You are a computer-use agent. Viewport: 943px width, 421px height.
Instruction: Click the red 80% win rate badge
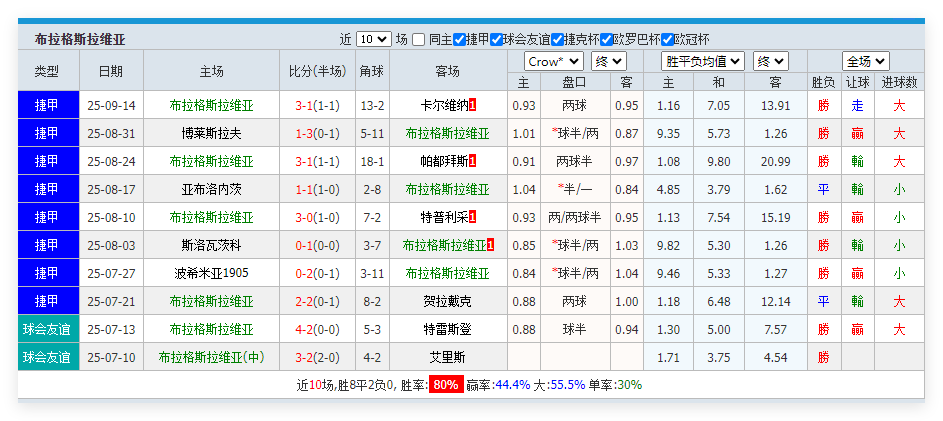coord(445,385)
